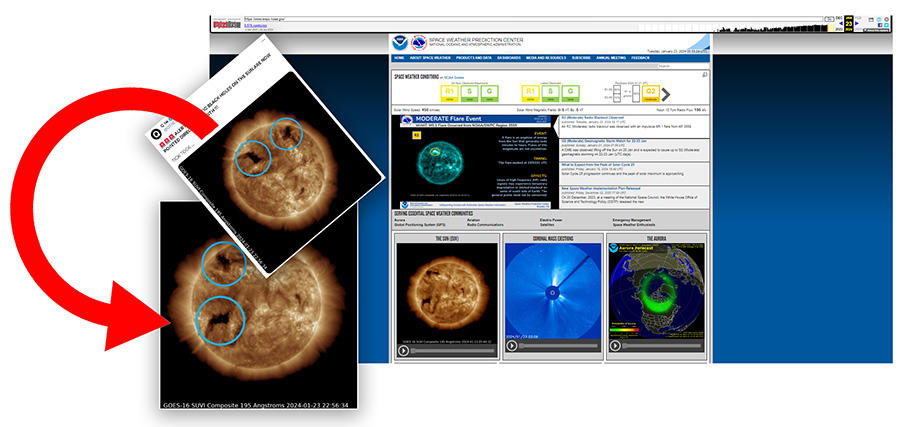Click the Coronal Mass Ejections progress slider
This screenshot has height=427, width=900.
558,346
